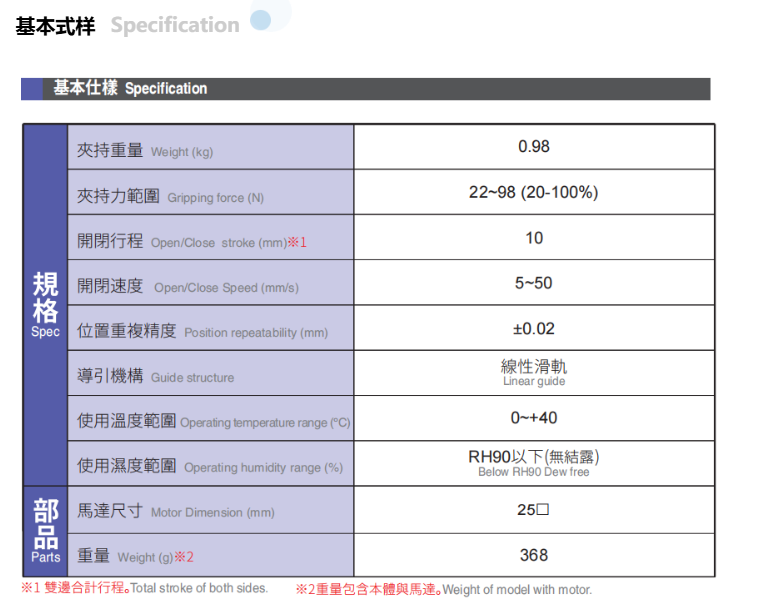
Task: Click the '夾持力範圍 Gripping force (N)' label
Action: [x=170, y=196]
